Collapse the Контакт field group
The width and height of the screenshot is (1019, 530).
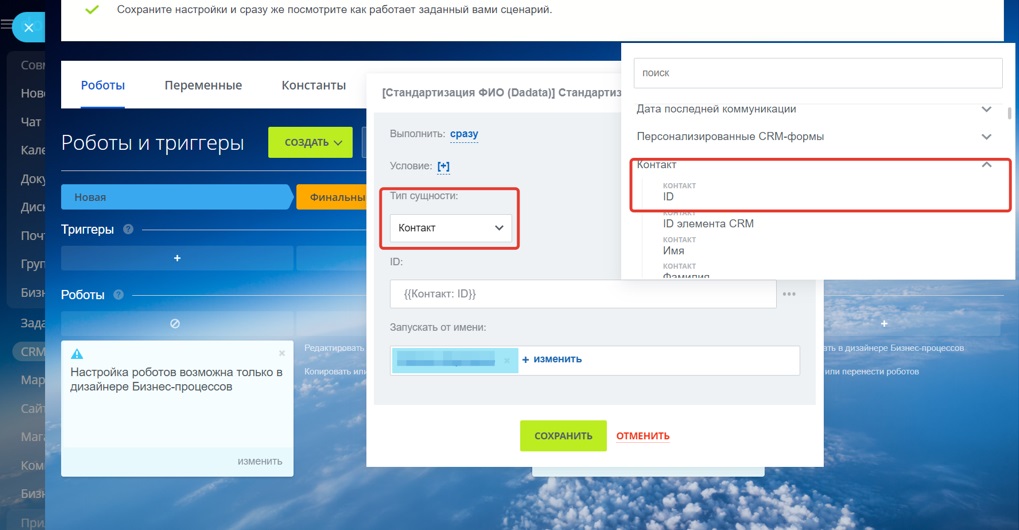986,165
